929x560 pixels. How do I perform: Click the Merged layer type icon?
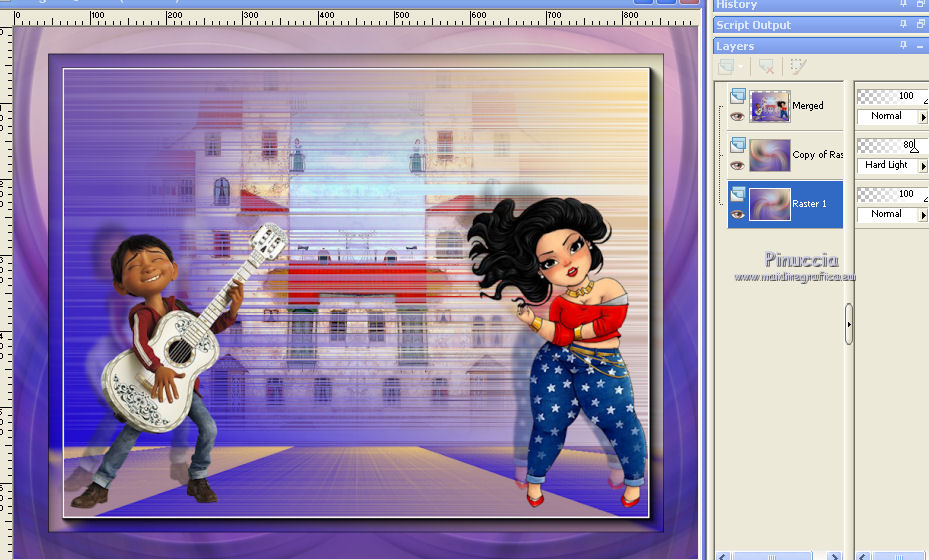point(738,95)
